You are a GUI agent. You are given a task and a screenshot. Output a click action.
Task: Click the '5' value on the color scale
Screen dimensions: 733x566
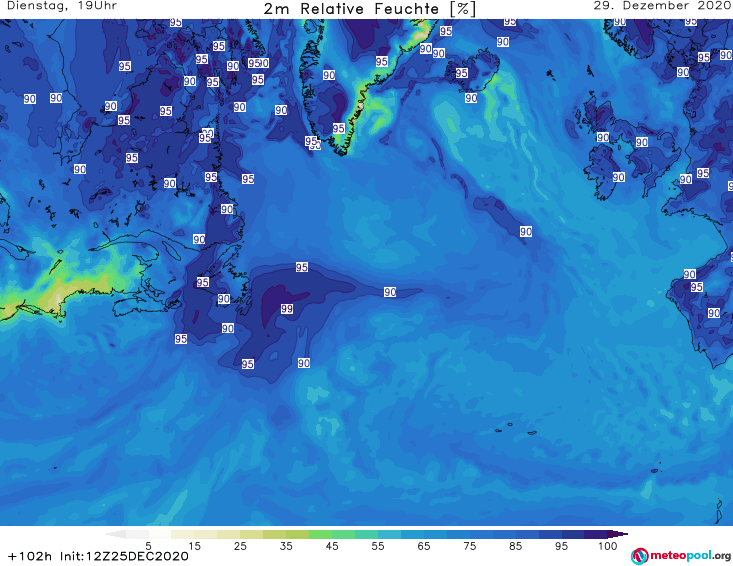tap(148, 546)
